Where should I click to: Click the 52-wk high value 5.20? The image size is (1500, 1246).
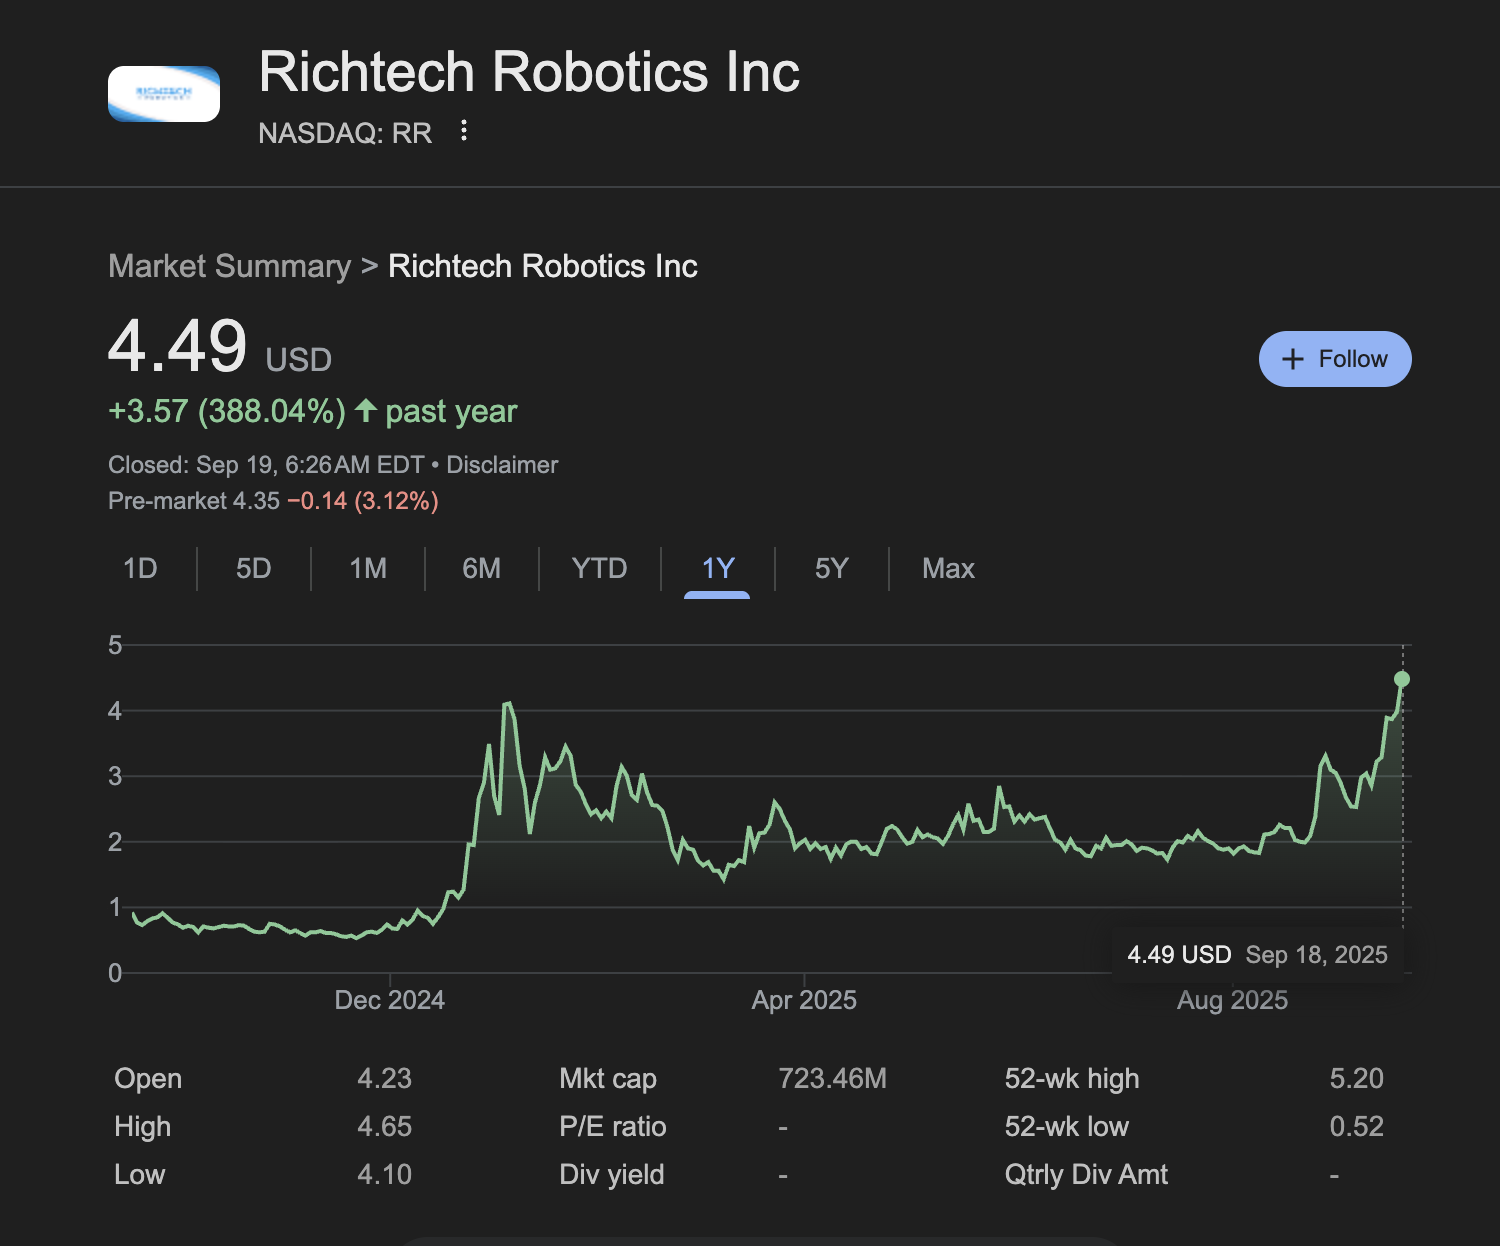[x=1357, y=1079]
